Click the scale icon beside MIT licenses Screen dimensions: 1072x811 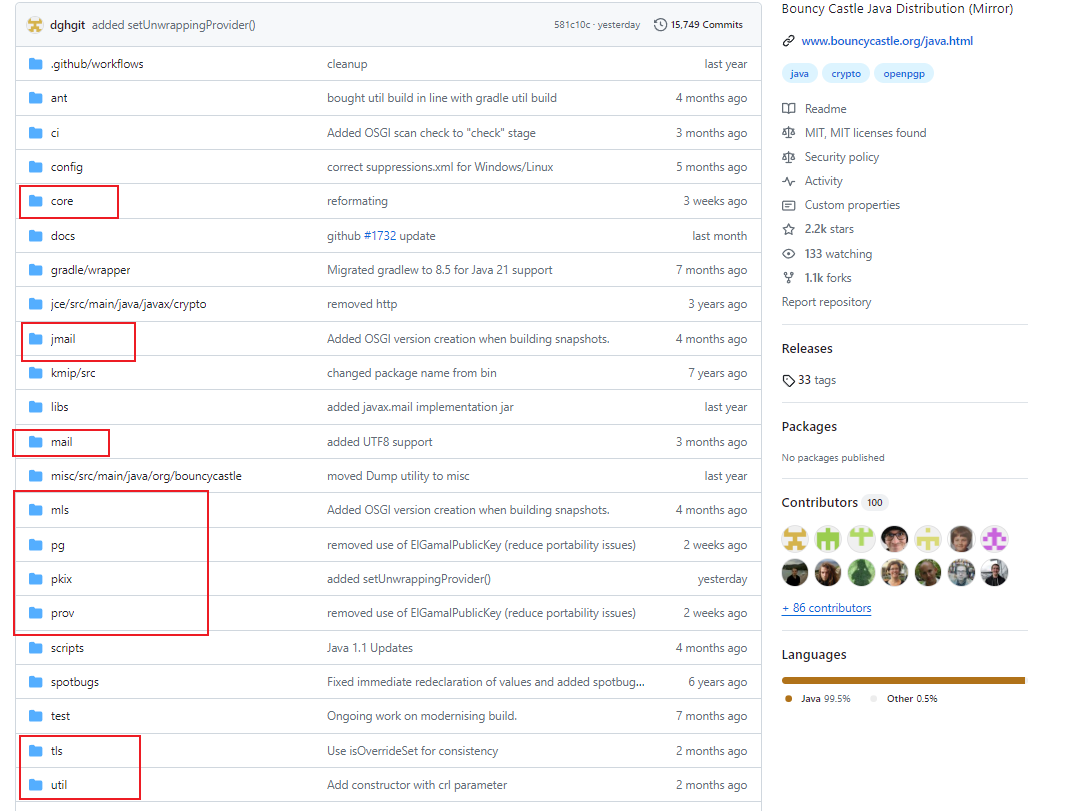pyautogui.click(x=788, y=133)
